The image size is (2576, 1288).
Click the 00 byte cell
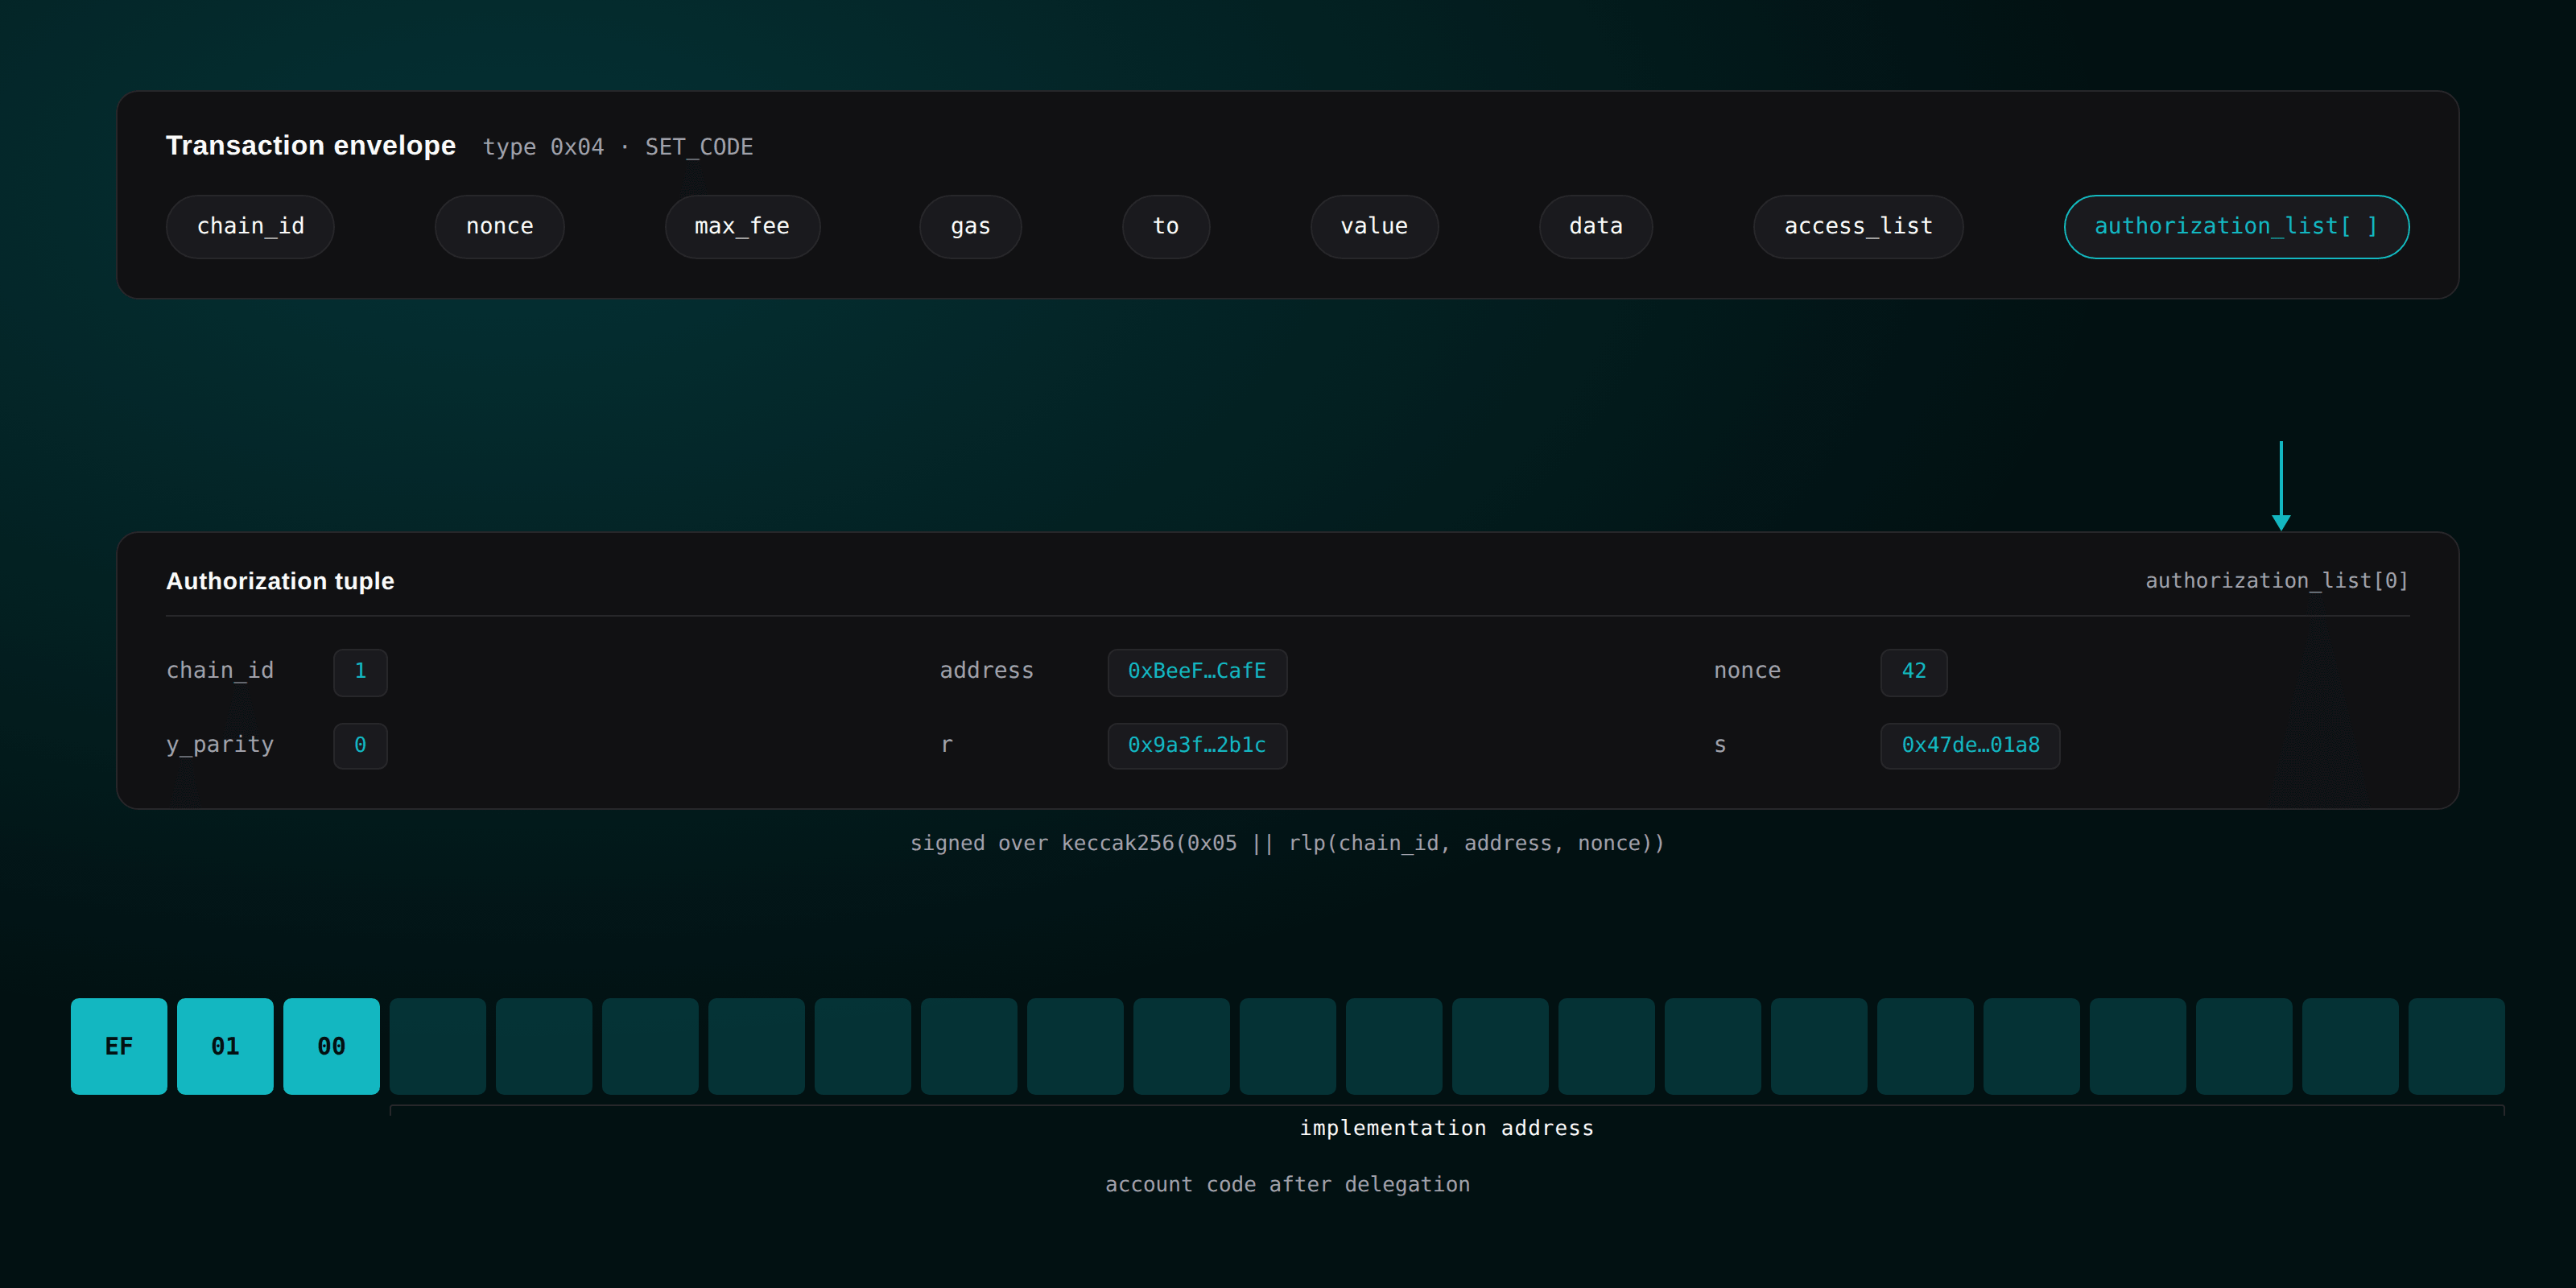[331, 1046]
